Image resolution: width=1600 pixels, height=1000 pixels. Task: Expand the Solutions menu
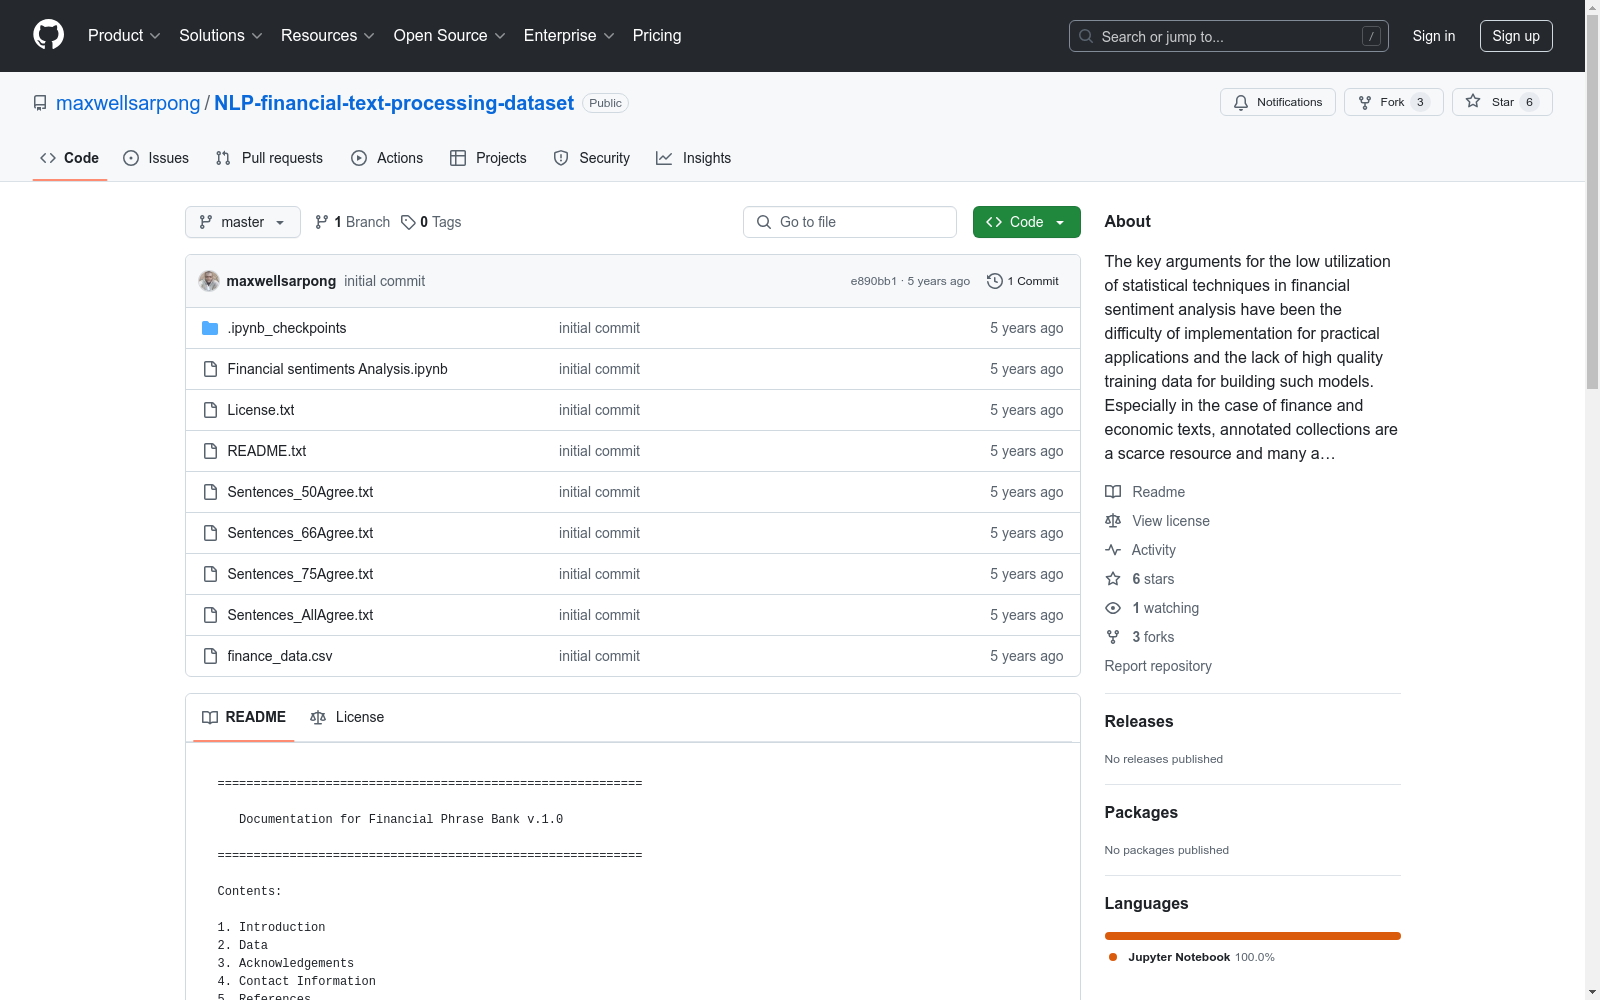[221, 36]
